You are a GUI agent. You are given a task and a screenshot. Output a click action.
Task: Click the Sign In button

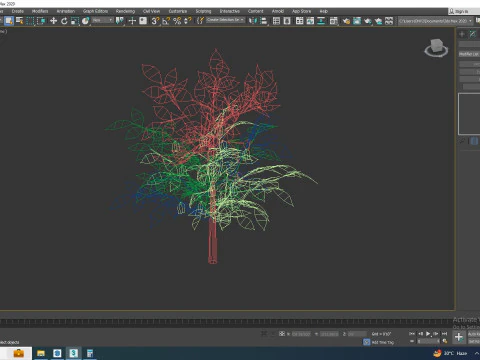pos(461,11)
